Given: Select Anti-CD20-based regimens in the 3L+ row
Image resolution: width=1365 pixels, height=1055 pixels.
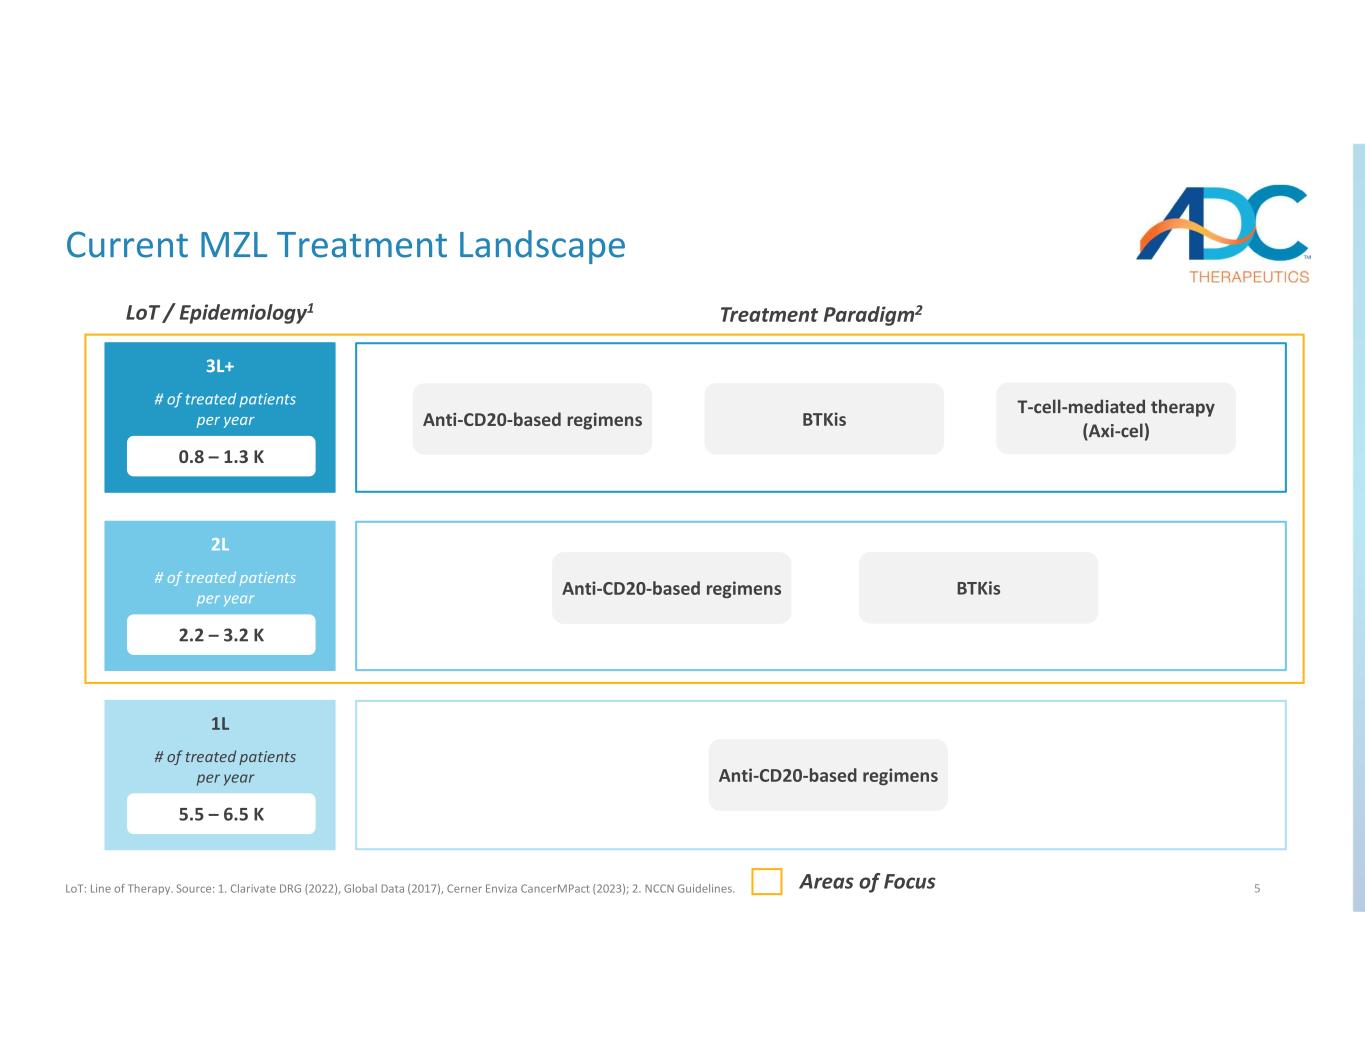Looking at the screenshot, I should [532, 420].
